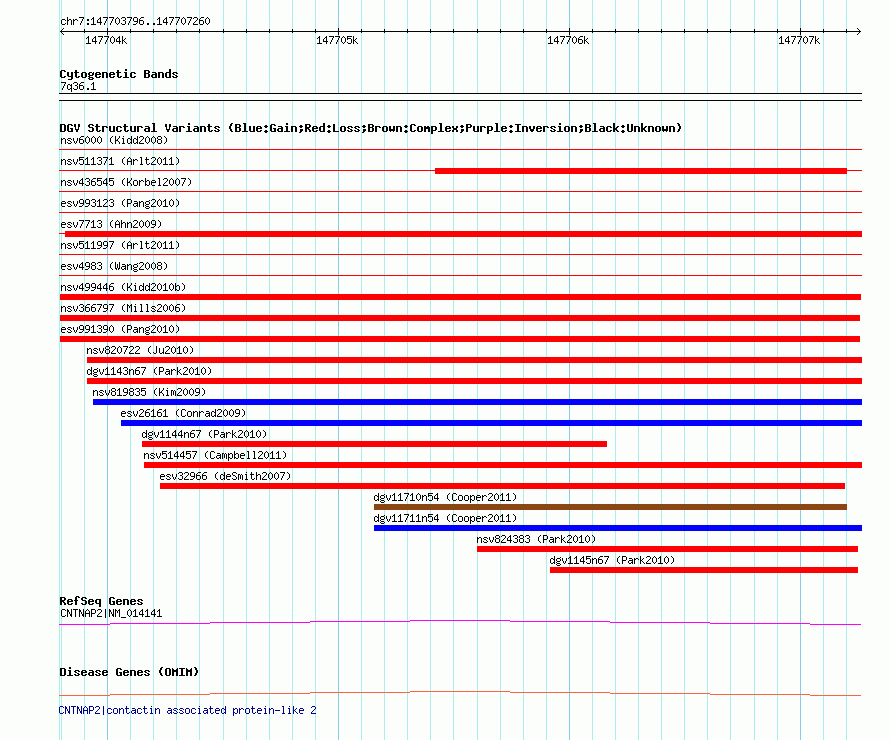Viewport: 890px width, 740px height.
Task: Click the 147706k ruler label
Action: click(568, 40)
